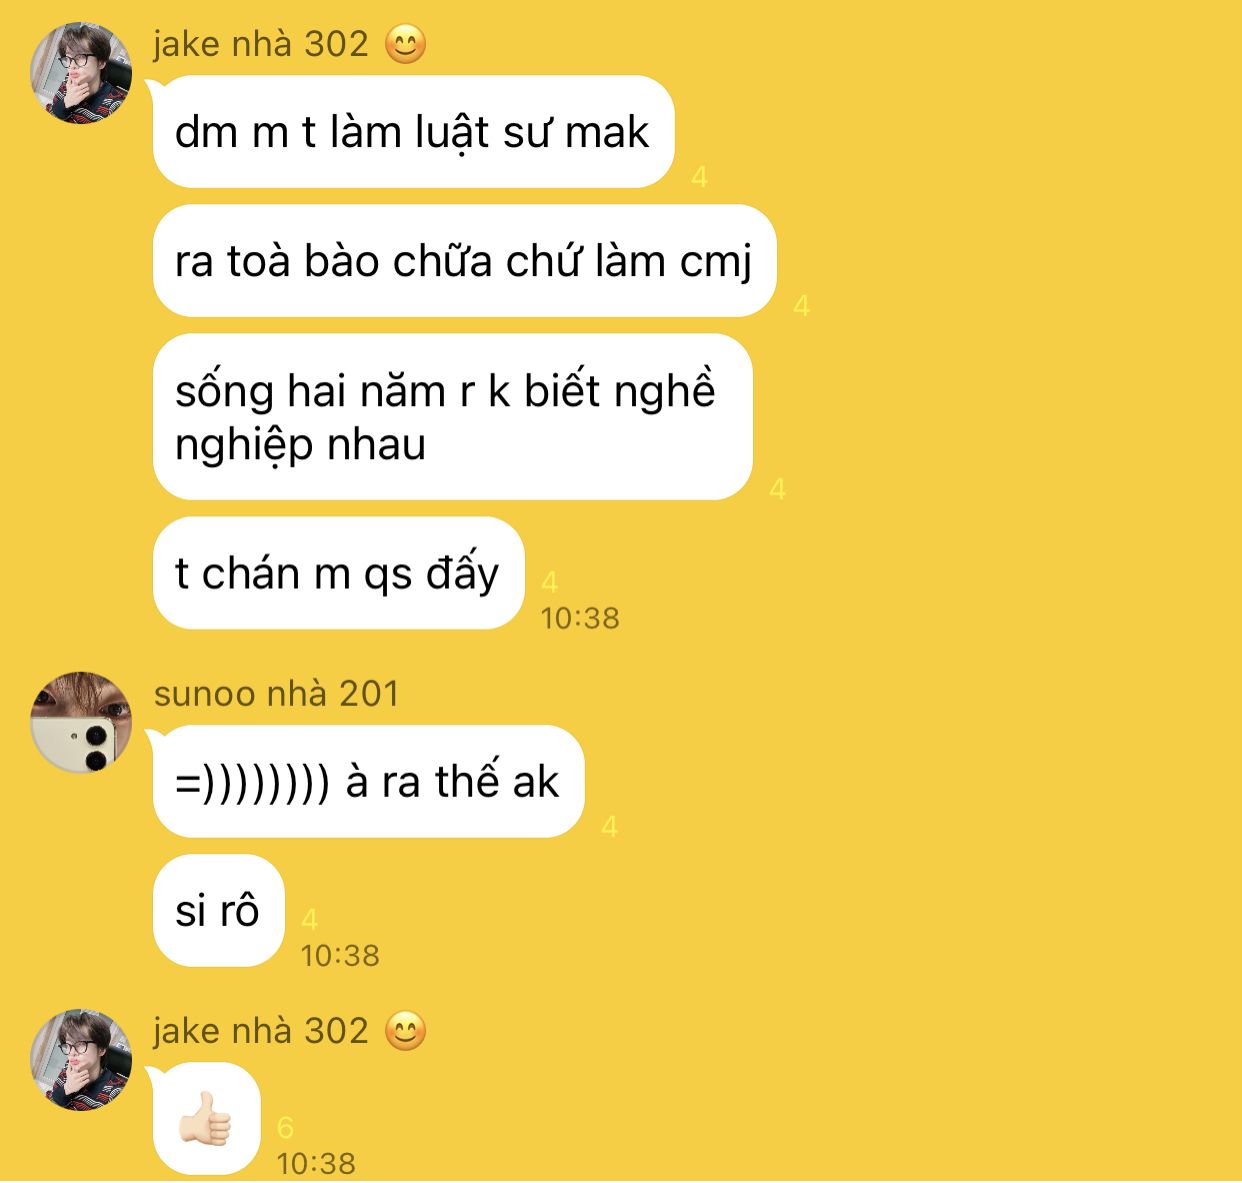
Task: Tap the 't chán m qs đấy' bubble
Action: (x=338, y=573)
